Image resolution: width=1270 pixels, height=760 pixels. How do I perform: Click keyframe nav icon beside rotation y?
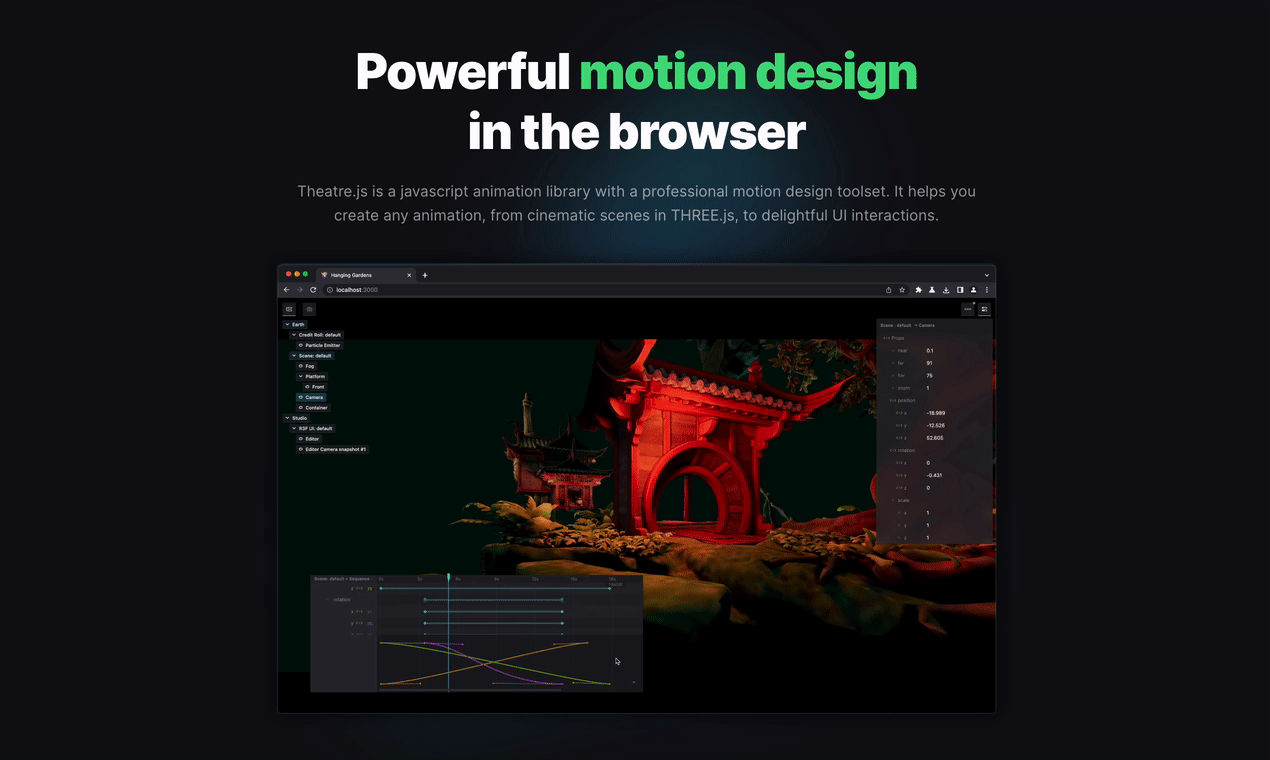899,475
